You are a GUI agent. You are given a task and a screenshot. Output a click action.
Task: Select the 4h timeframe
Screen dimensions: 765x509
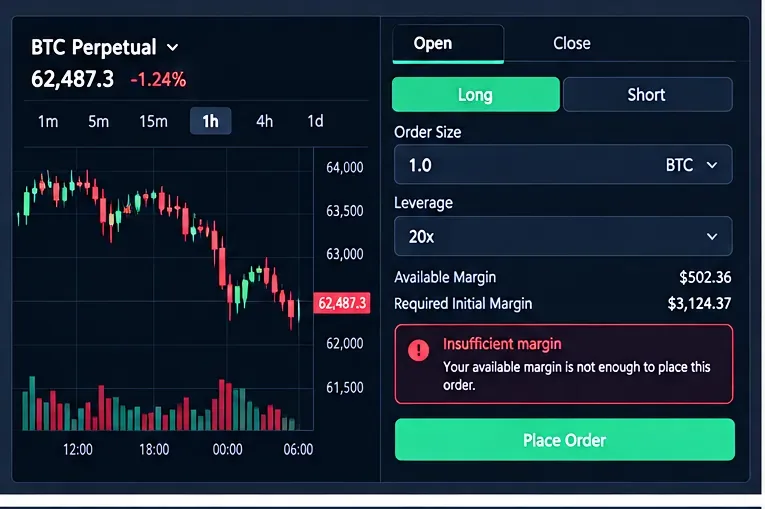[264, 121]
